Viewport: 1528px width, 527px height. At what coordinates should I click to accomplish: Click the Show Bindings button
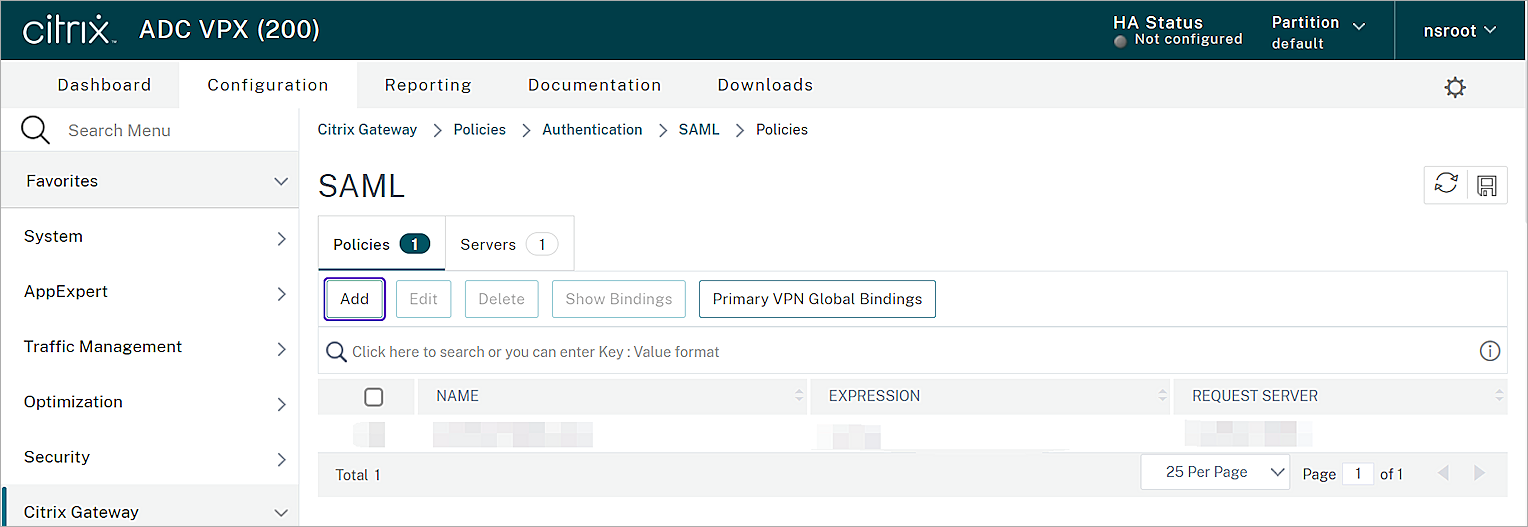[x=619, y=299]
